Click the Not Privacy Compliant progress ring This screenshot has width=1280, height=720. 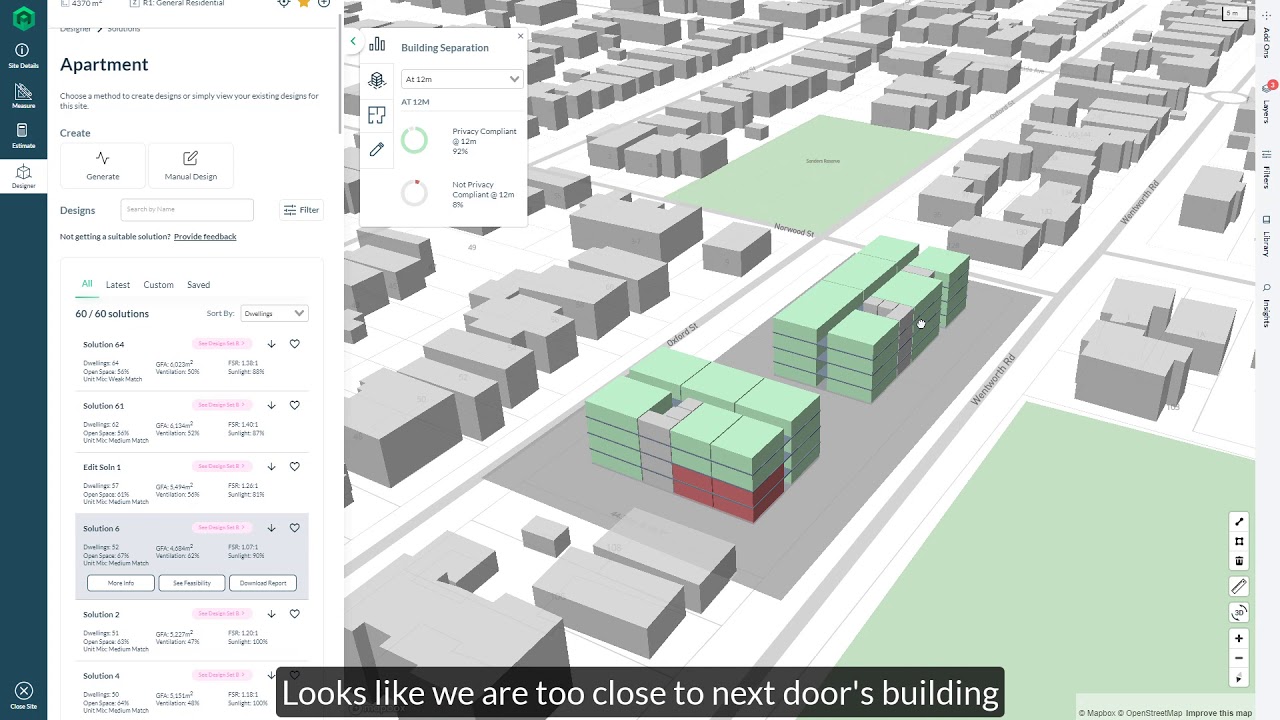(414, 193)
